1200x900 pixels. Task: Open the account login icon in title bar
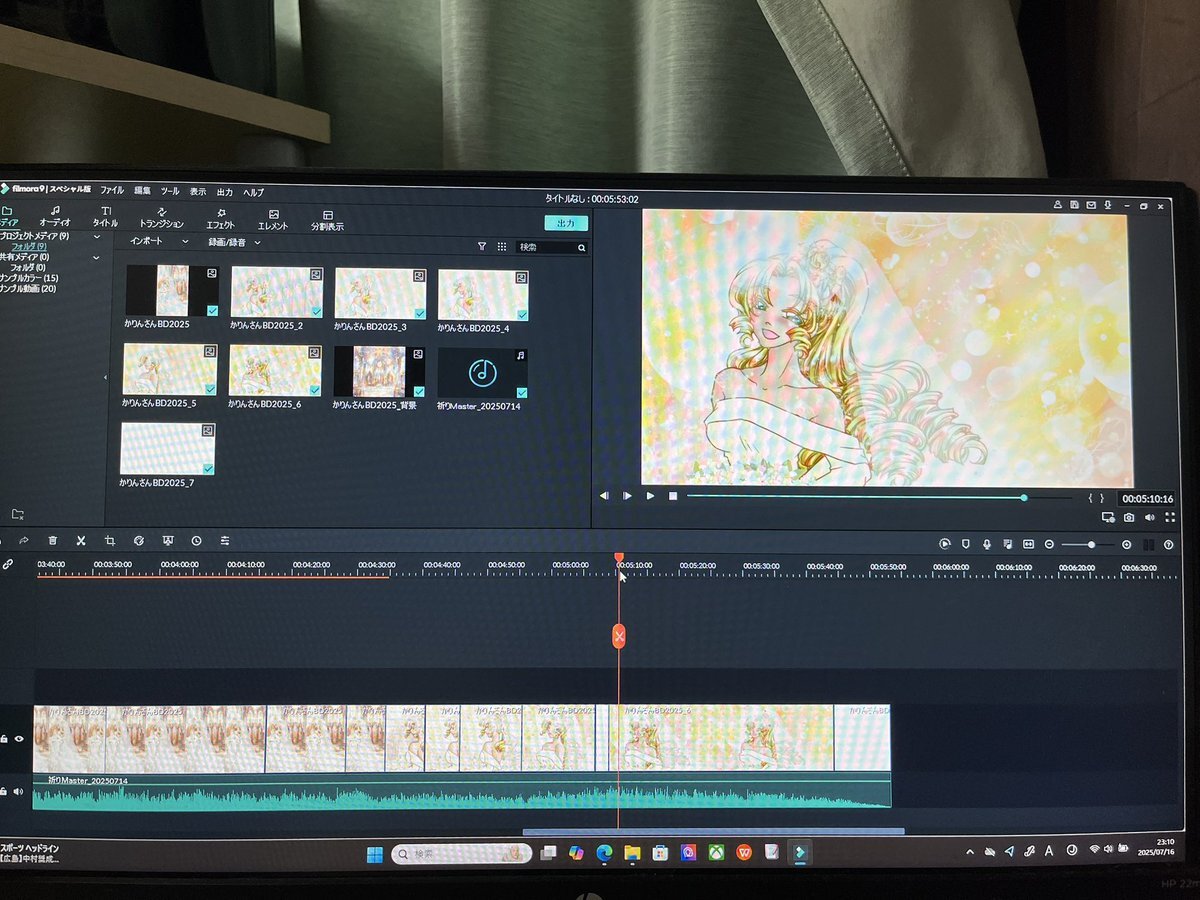(1057, 204)
